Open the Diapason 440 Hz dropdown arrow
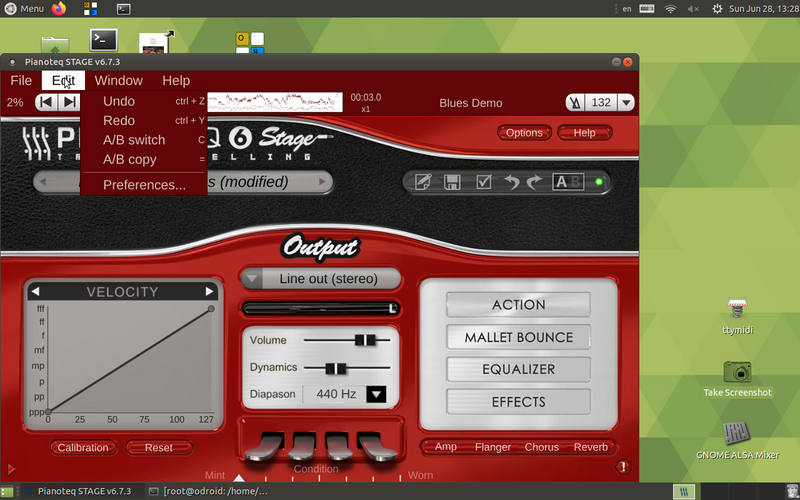This screenshot has height=500, width=800. [376, 394]
